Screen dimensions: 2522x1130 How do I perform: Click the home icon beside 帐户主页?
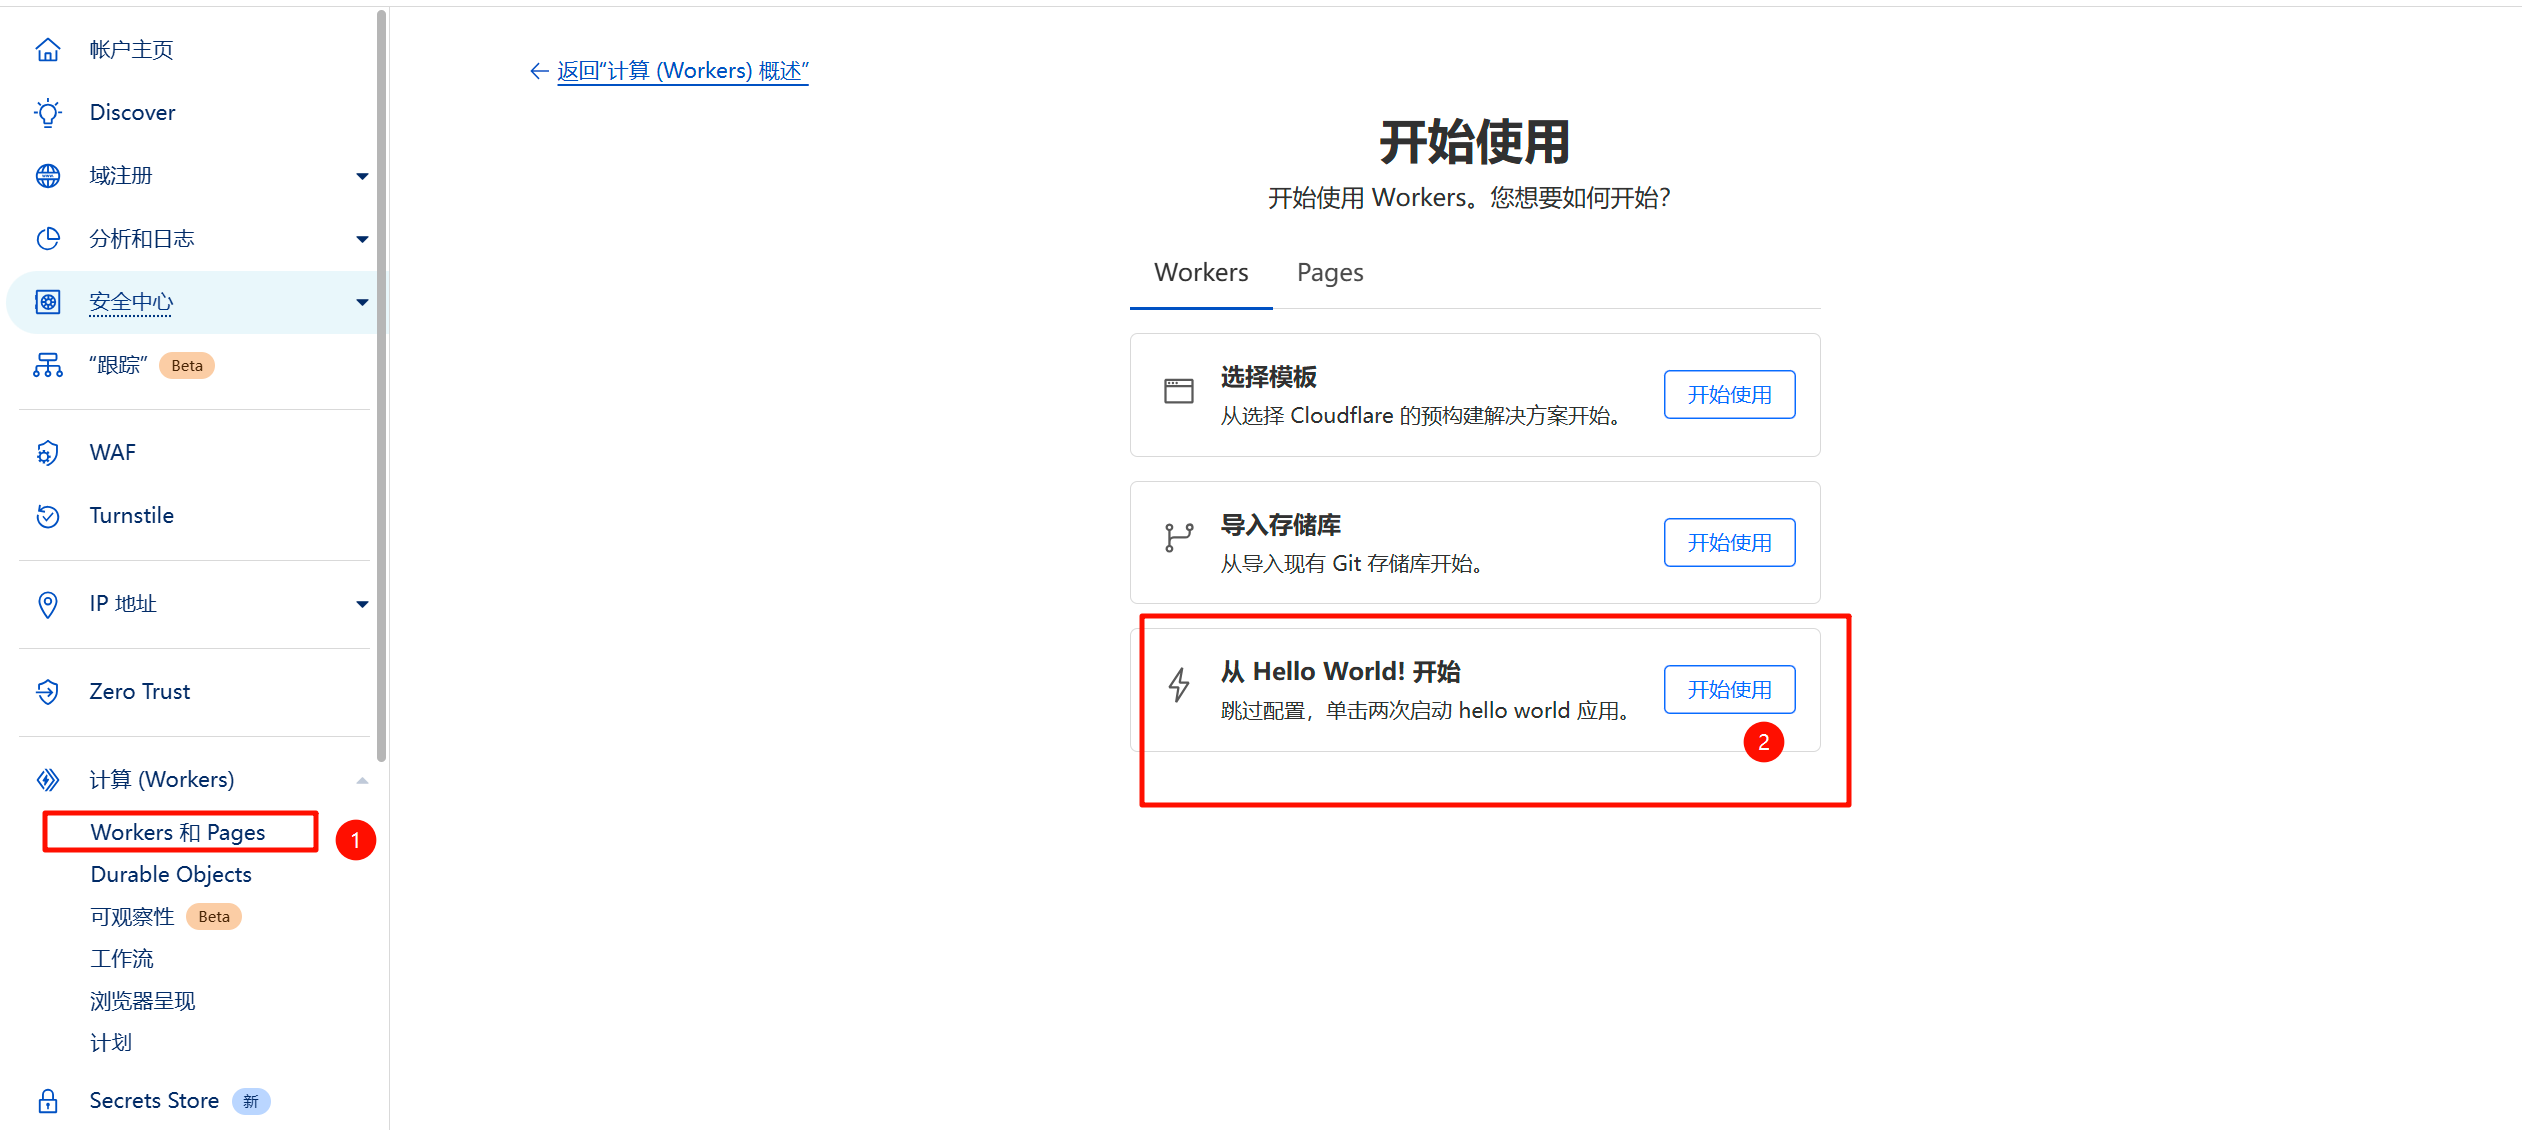point(48,49)
